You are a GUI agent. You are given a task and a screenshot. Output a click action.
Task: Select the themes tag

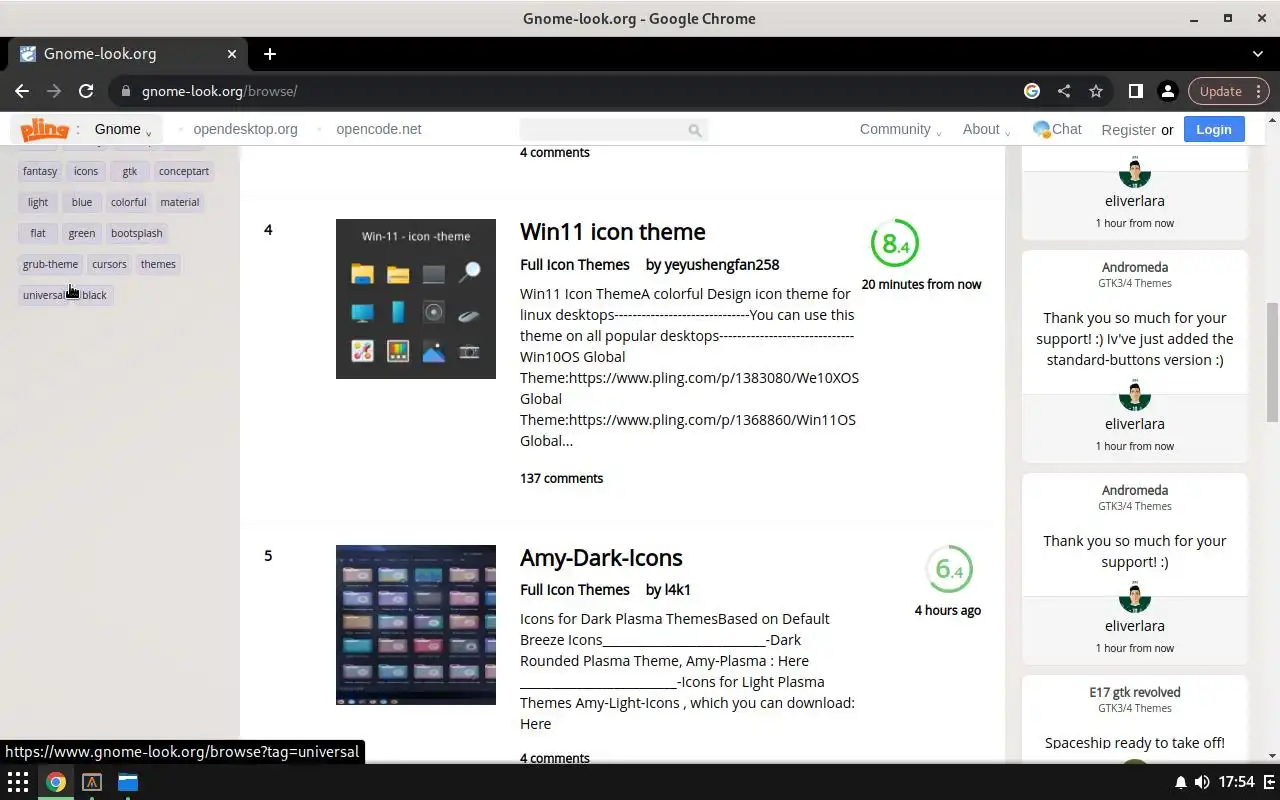(x=158, y=264)
